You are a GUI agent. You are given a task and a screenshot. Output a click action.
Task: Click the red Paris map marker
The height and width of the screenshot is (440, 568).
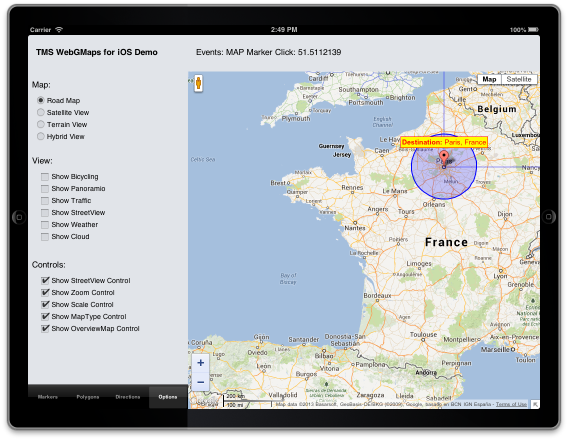pyautogui.click(x=444, y=159)
